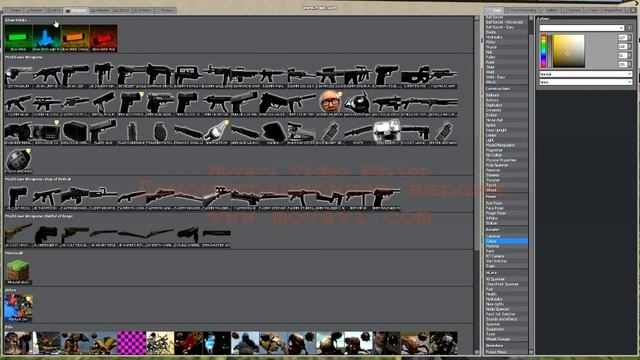Click the blue value stepper arrows

(630, 55)
